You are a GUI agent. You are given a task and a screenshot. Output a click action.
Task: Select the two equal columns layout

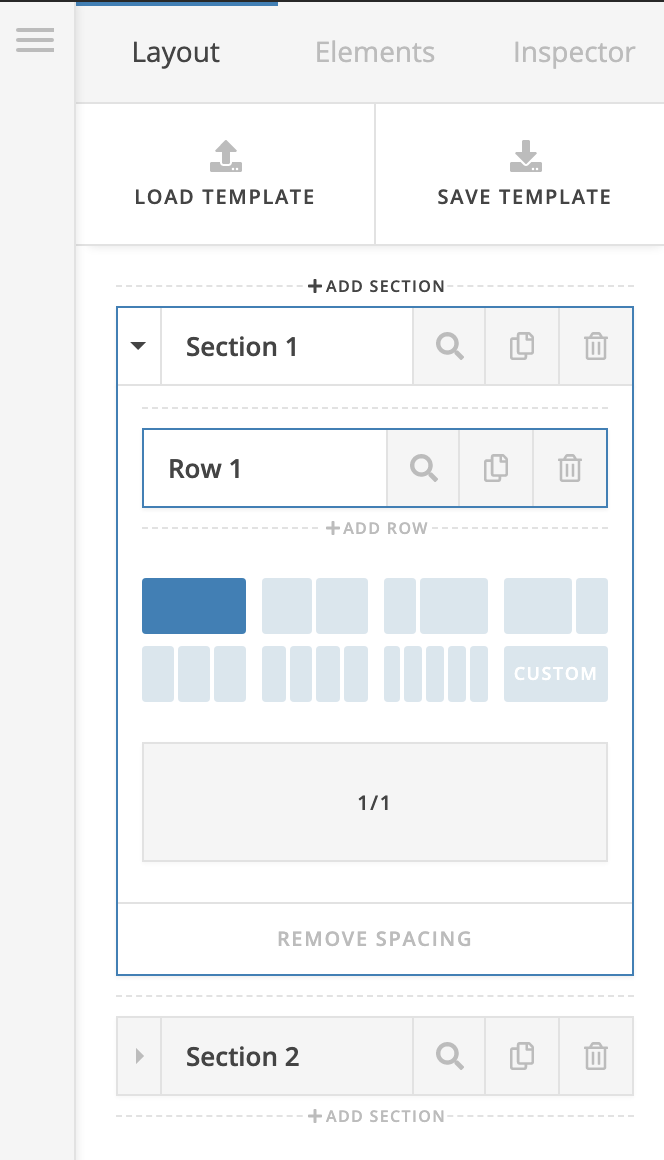pyautogui.click(x=315, y=606)
